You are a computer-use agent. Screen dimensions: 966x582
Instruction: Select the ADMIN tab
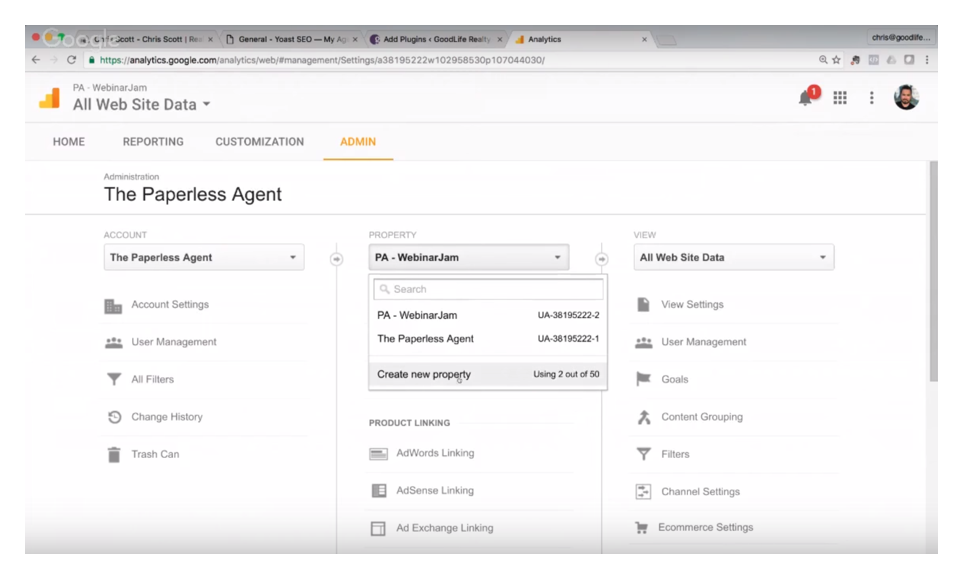tap(358, 142)
